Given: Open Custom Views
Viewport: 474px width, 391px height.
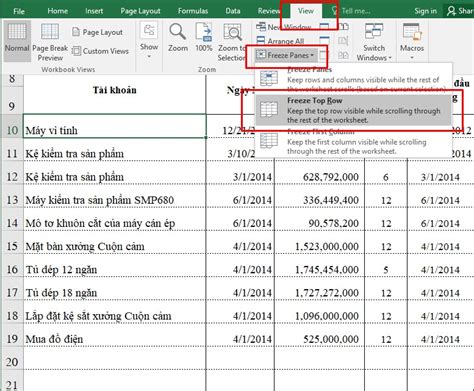Looking at the screenshot, I should [100, 51].
